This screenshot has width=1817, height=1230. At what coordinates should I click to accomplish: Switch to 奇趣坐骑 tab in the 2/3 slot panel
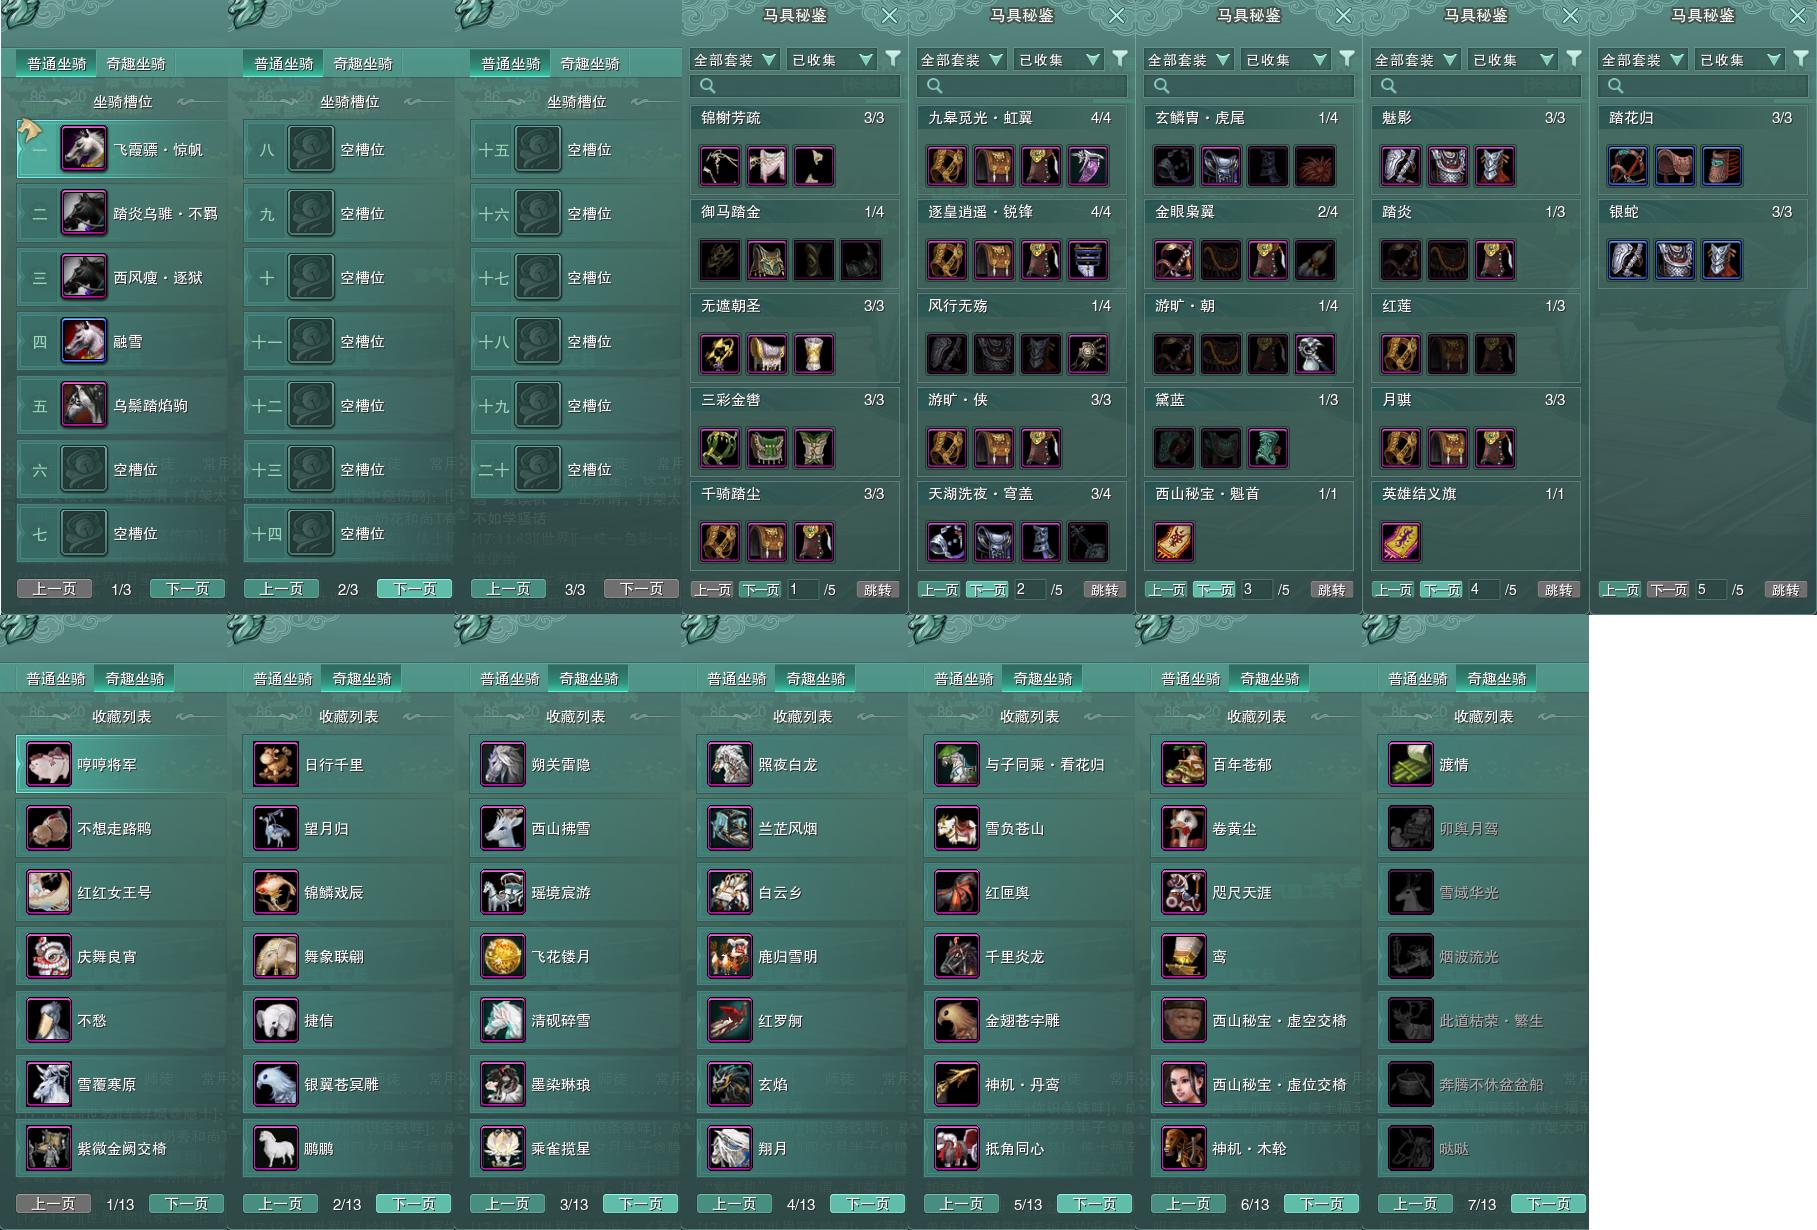(x=363, y=63)
